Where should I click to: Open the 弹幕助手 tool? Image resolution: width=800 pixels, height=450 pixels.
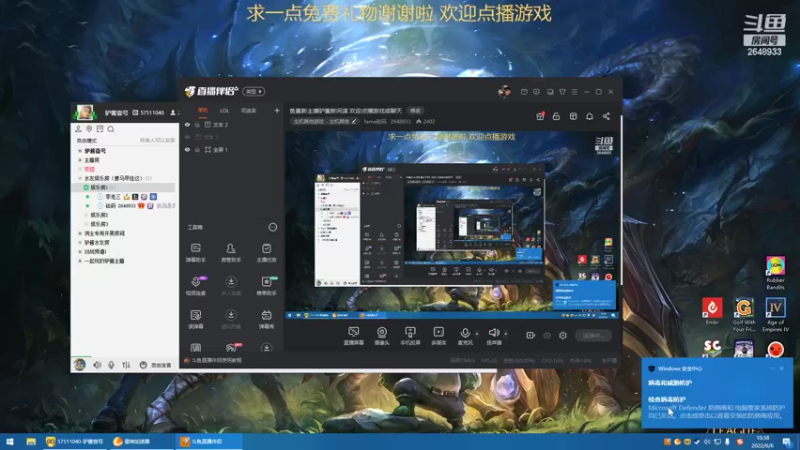point(195,253)
